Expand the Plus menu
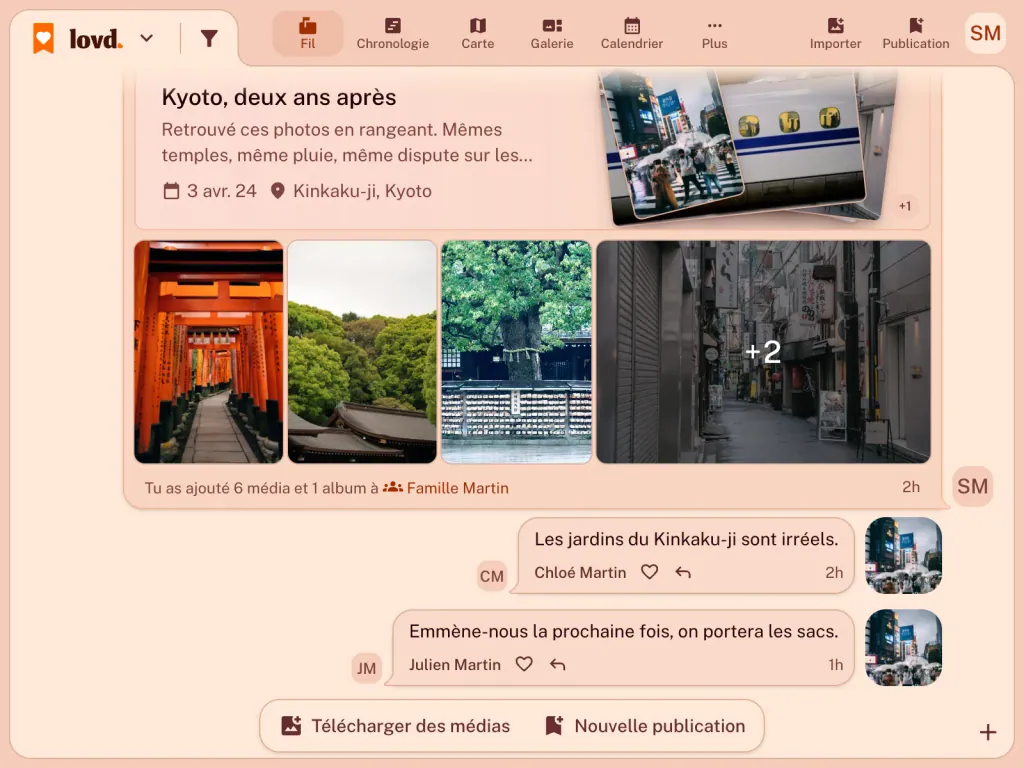 coord(714,34)
